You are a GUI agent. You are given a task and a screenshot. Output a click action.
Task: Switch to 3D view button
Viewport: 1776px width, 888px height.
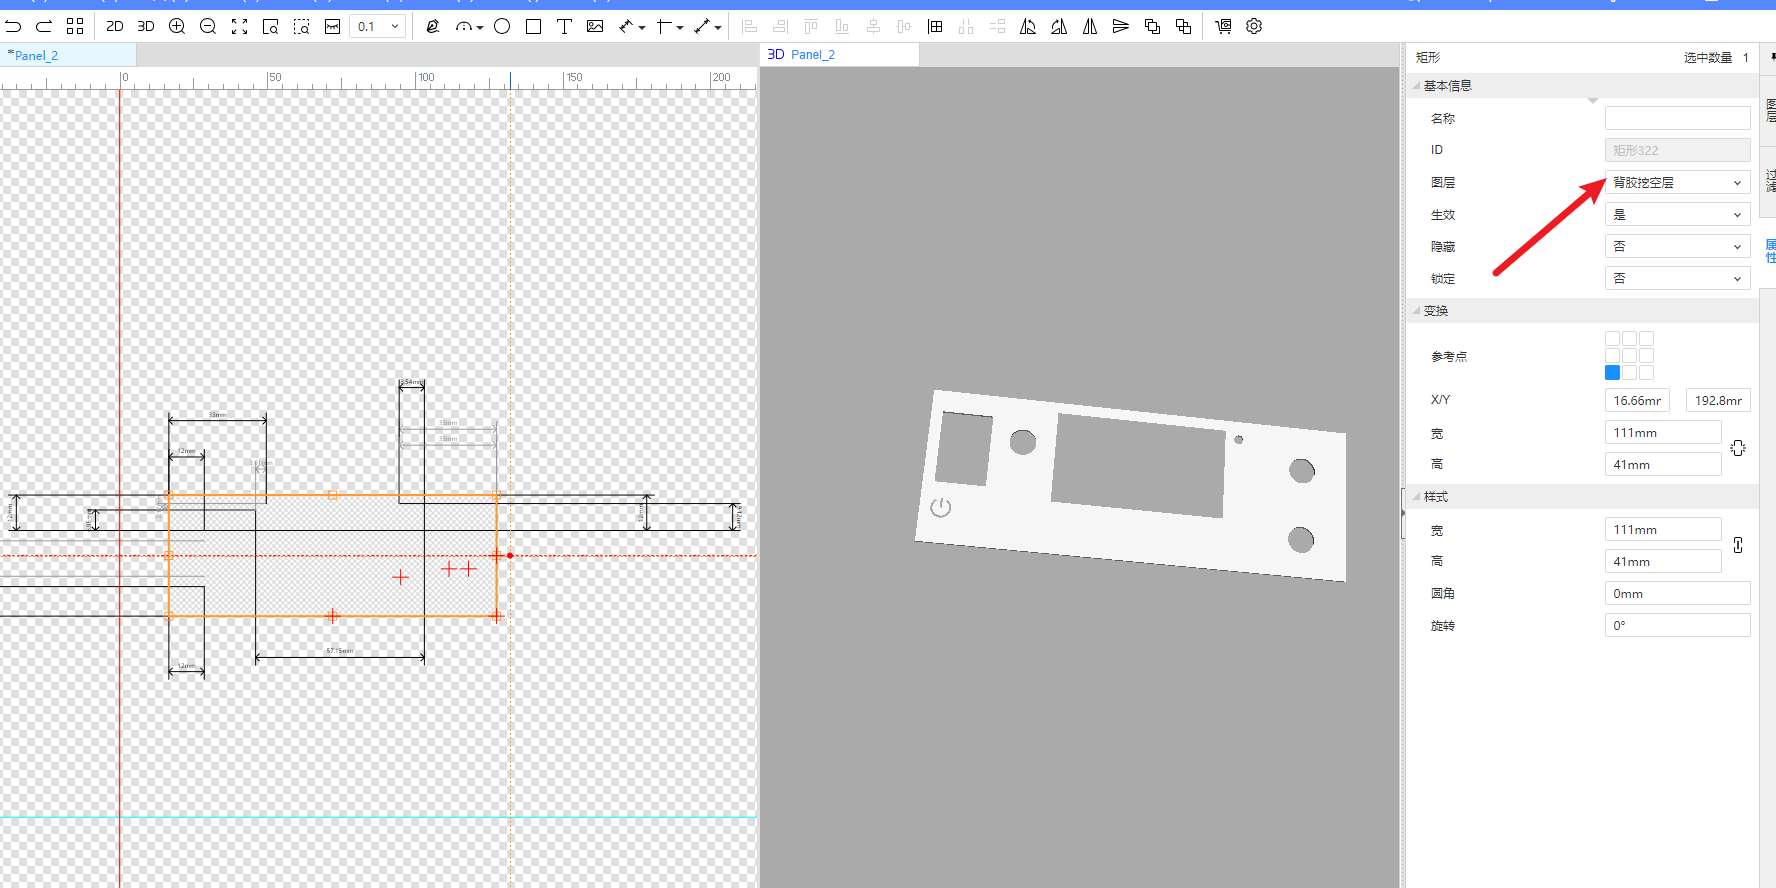tap(146, 26)
